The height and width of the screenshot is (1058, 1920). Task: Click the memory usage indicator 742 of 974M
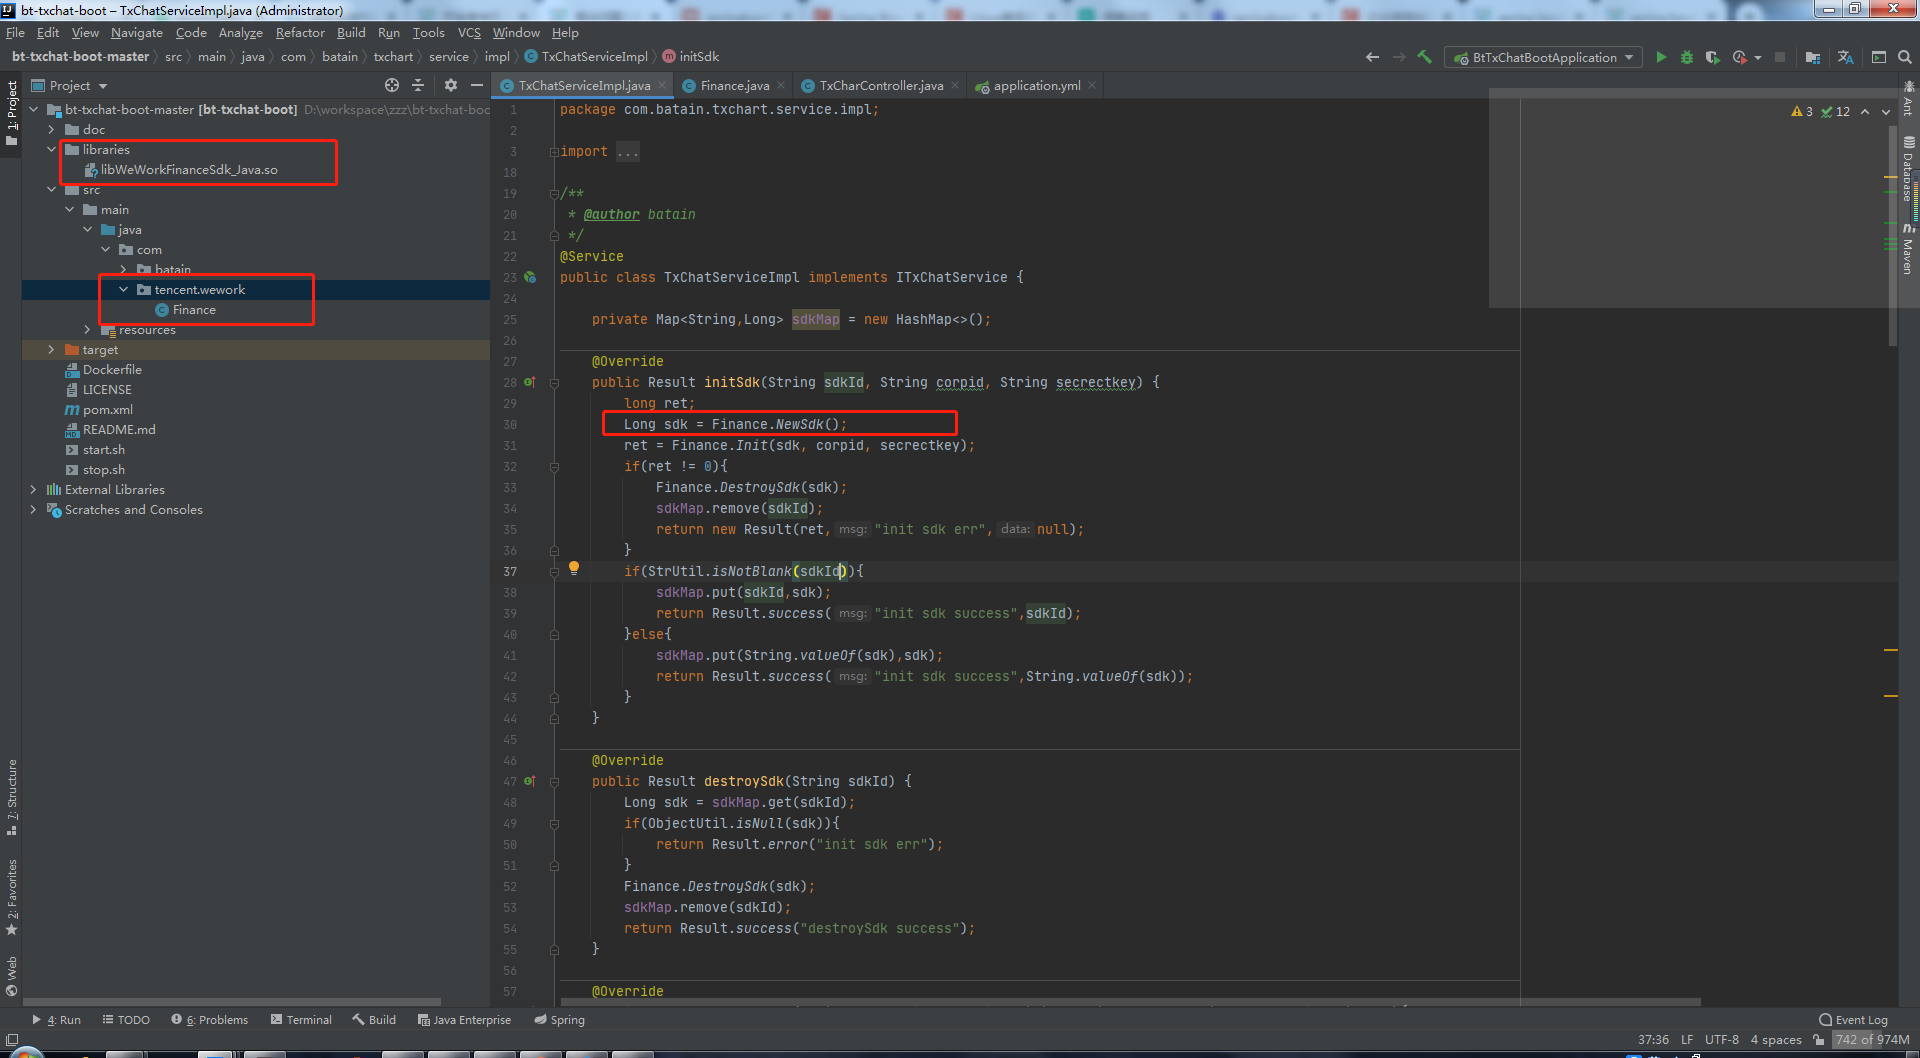click(x=1872, y=1040)
